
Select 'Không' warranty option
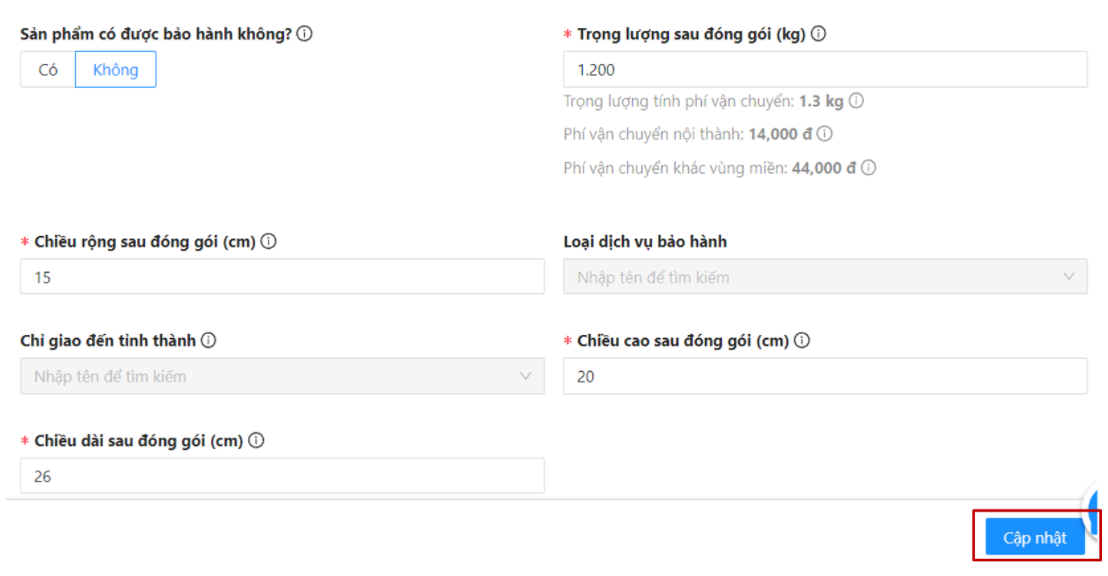[x=115, y=70]
